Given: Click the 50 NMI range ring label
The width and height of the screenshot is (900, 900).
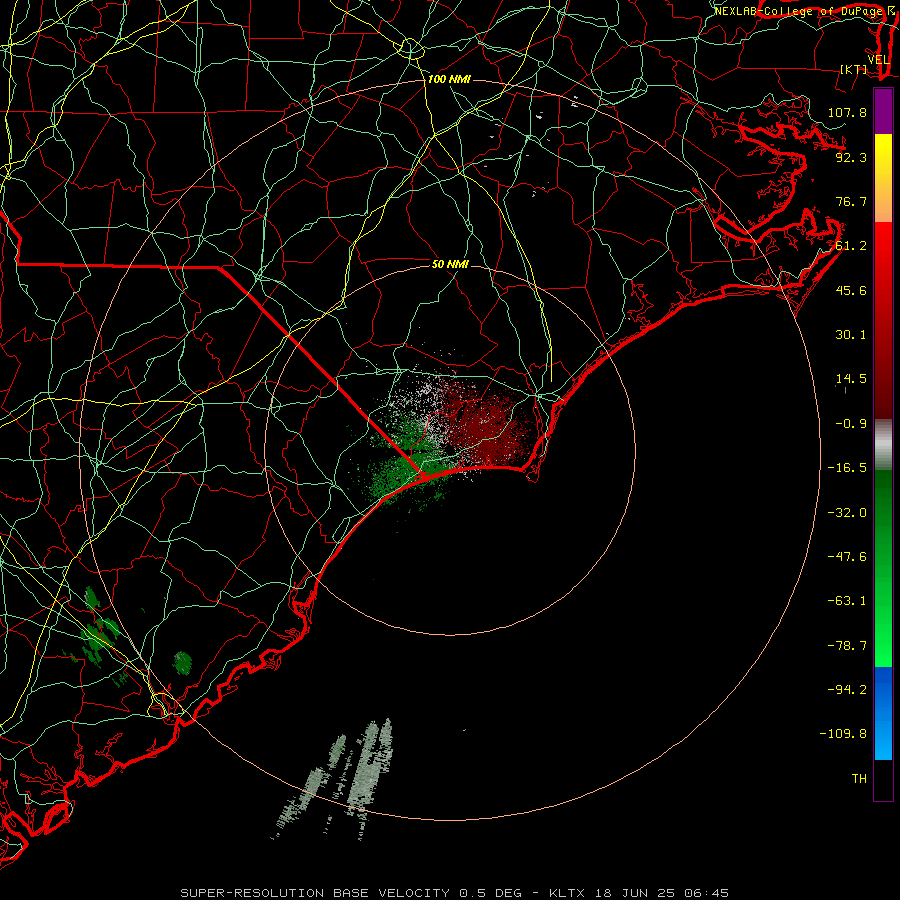Looking at the screenshot, I should pyautogui.click(x=450, y=264).
